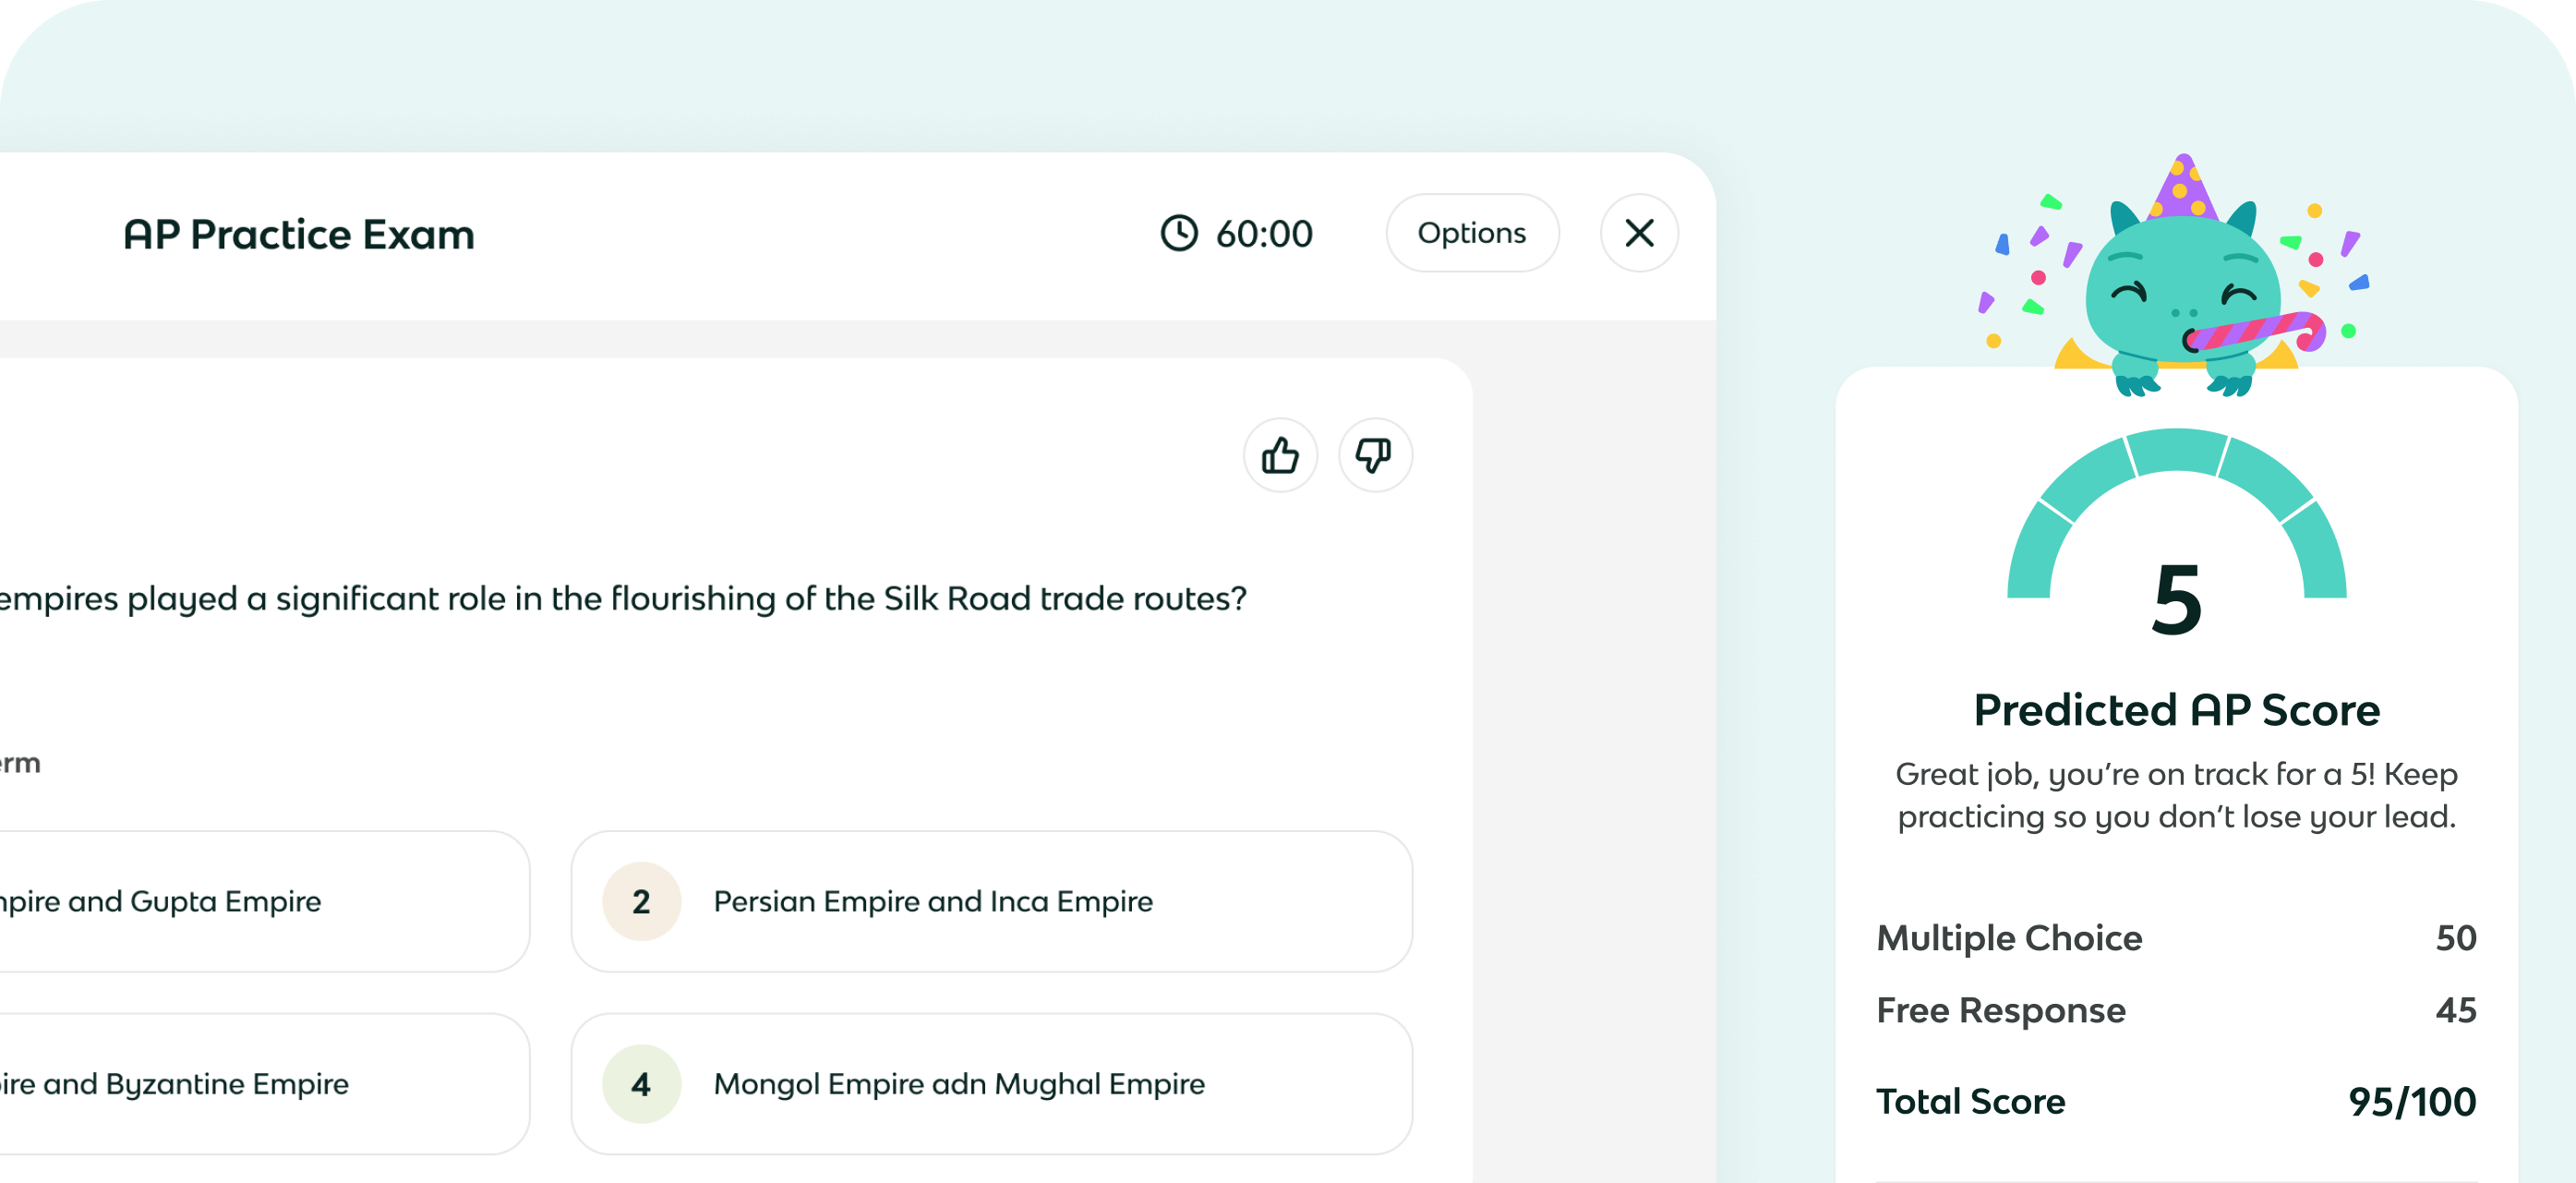Screen dimensions: 2576x1183
Task: Click the number 2 answer badge
Action: 641,901
